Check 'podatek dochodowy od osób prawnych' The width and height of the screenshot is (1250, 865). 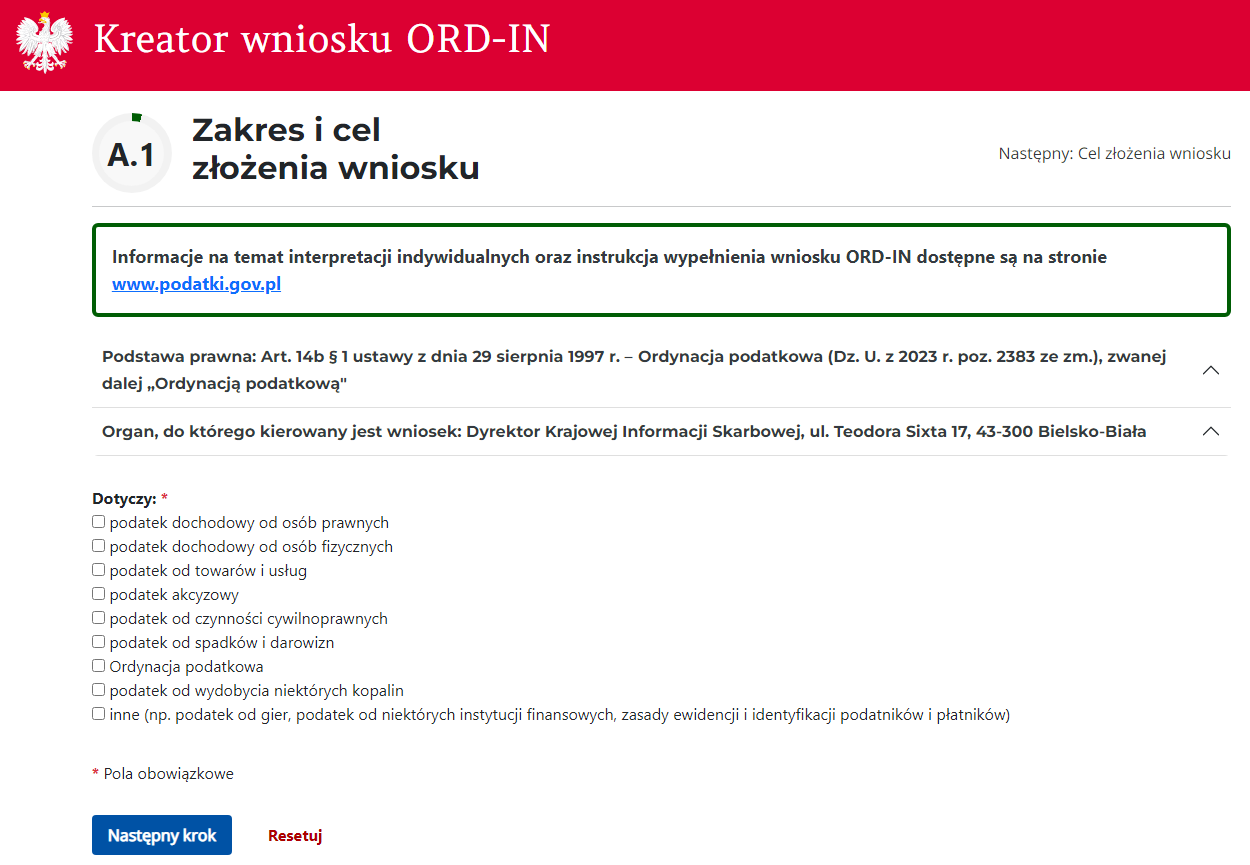[x=98, y=522]
